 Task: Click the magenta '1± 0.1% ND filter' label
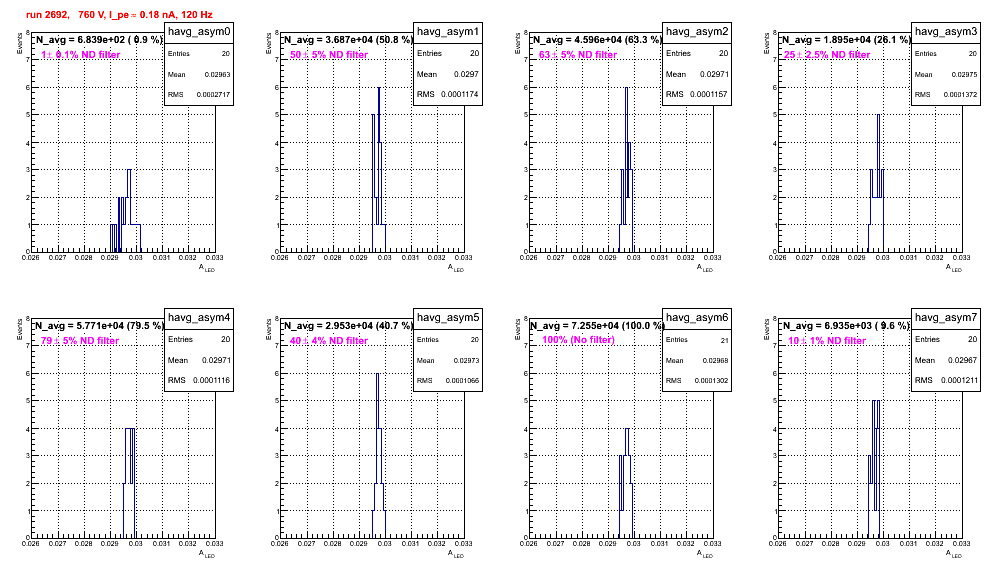click(81, 55)
